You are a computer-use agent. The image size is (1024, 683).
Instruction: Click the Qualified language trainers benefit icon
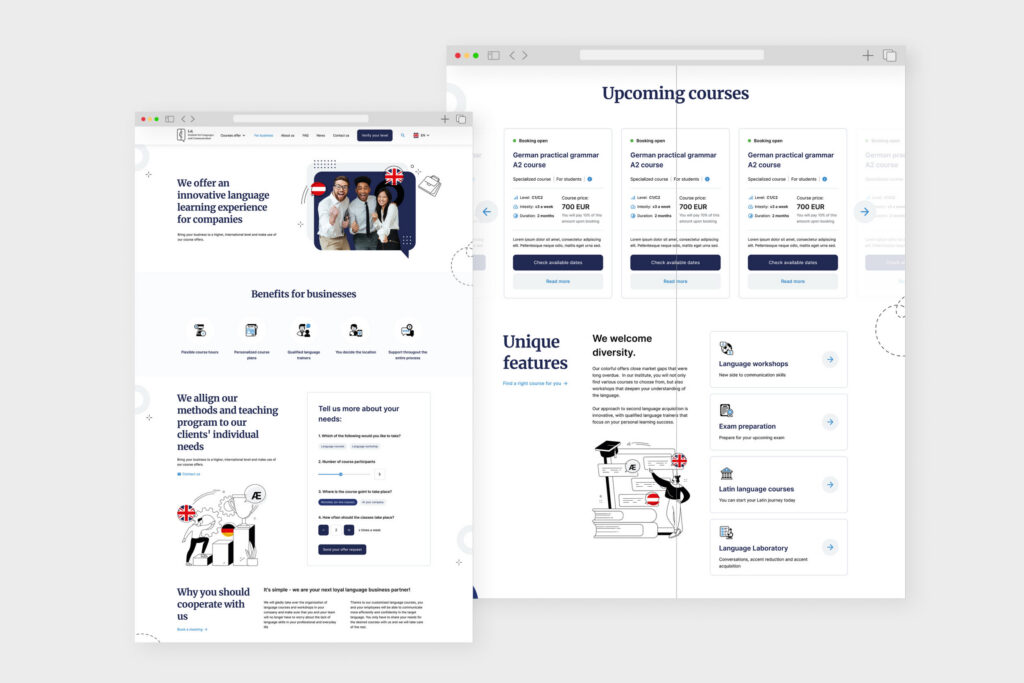coord(304,330)
